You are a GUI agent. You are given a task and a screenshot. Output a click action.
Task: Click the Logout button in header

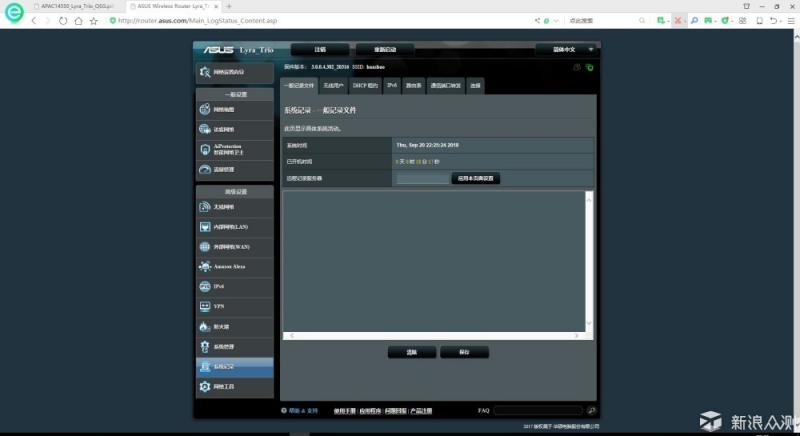click(320, 49)
